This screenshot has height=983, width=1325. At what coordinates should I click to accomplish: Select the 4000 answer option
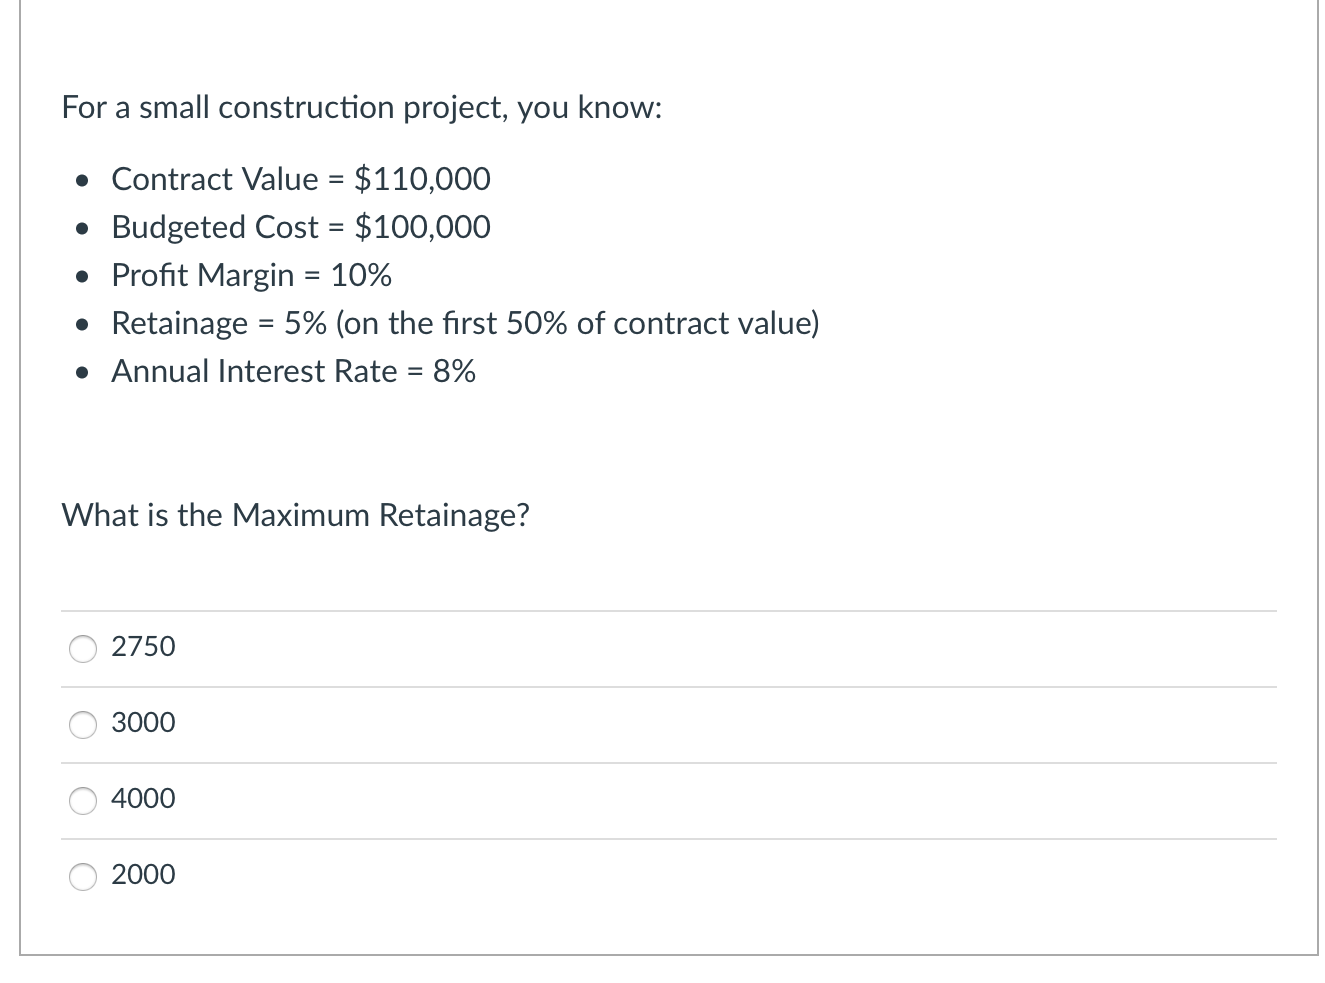[84, 801]
